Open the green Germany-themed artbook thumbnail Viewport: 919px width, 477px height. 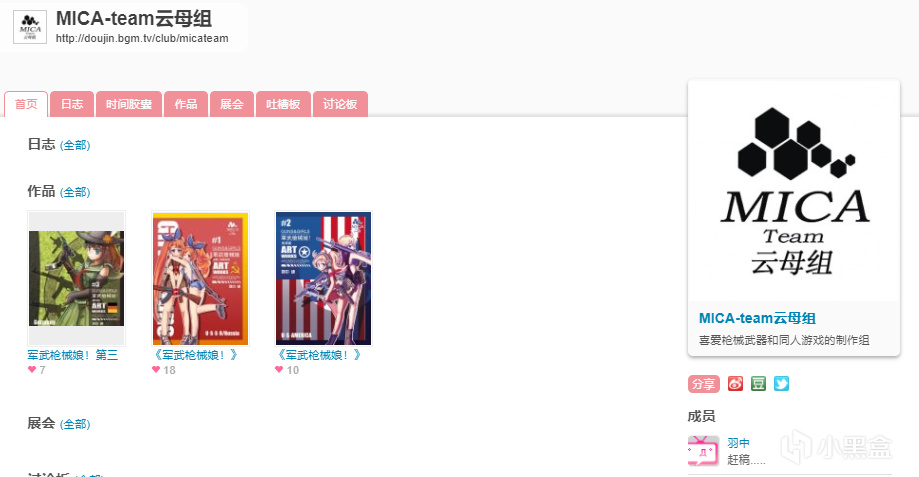coord(77,278)
